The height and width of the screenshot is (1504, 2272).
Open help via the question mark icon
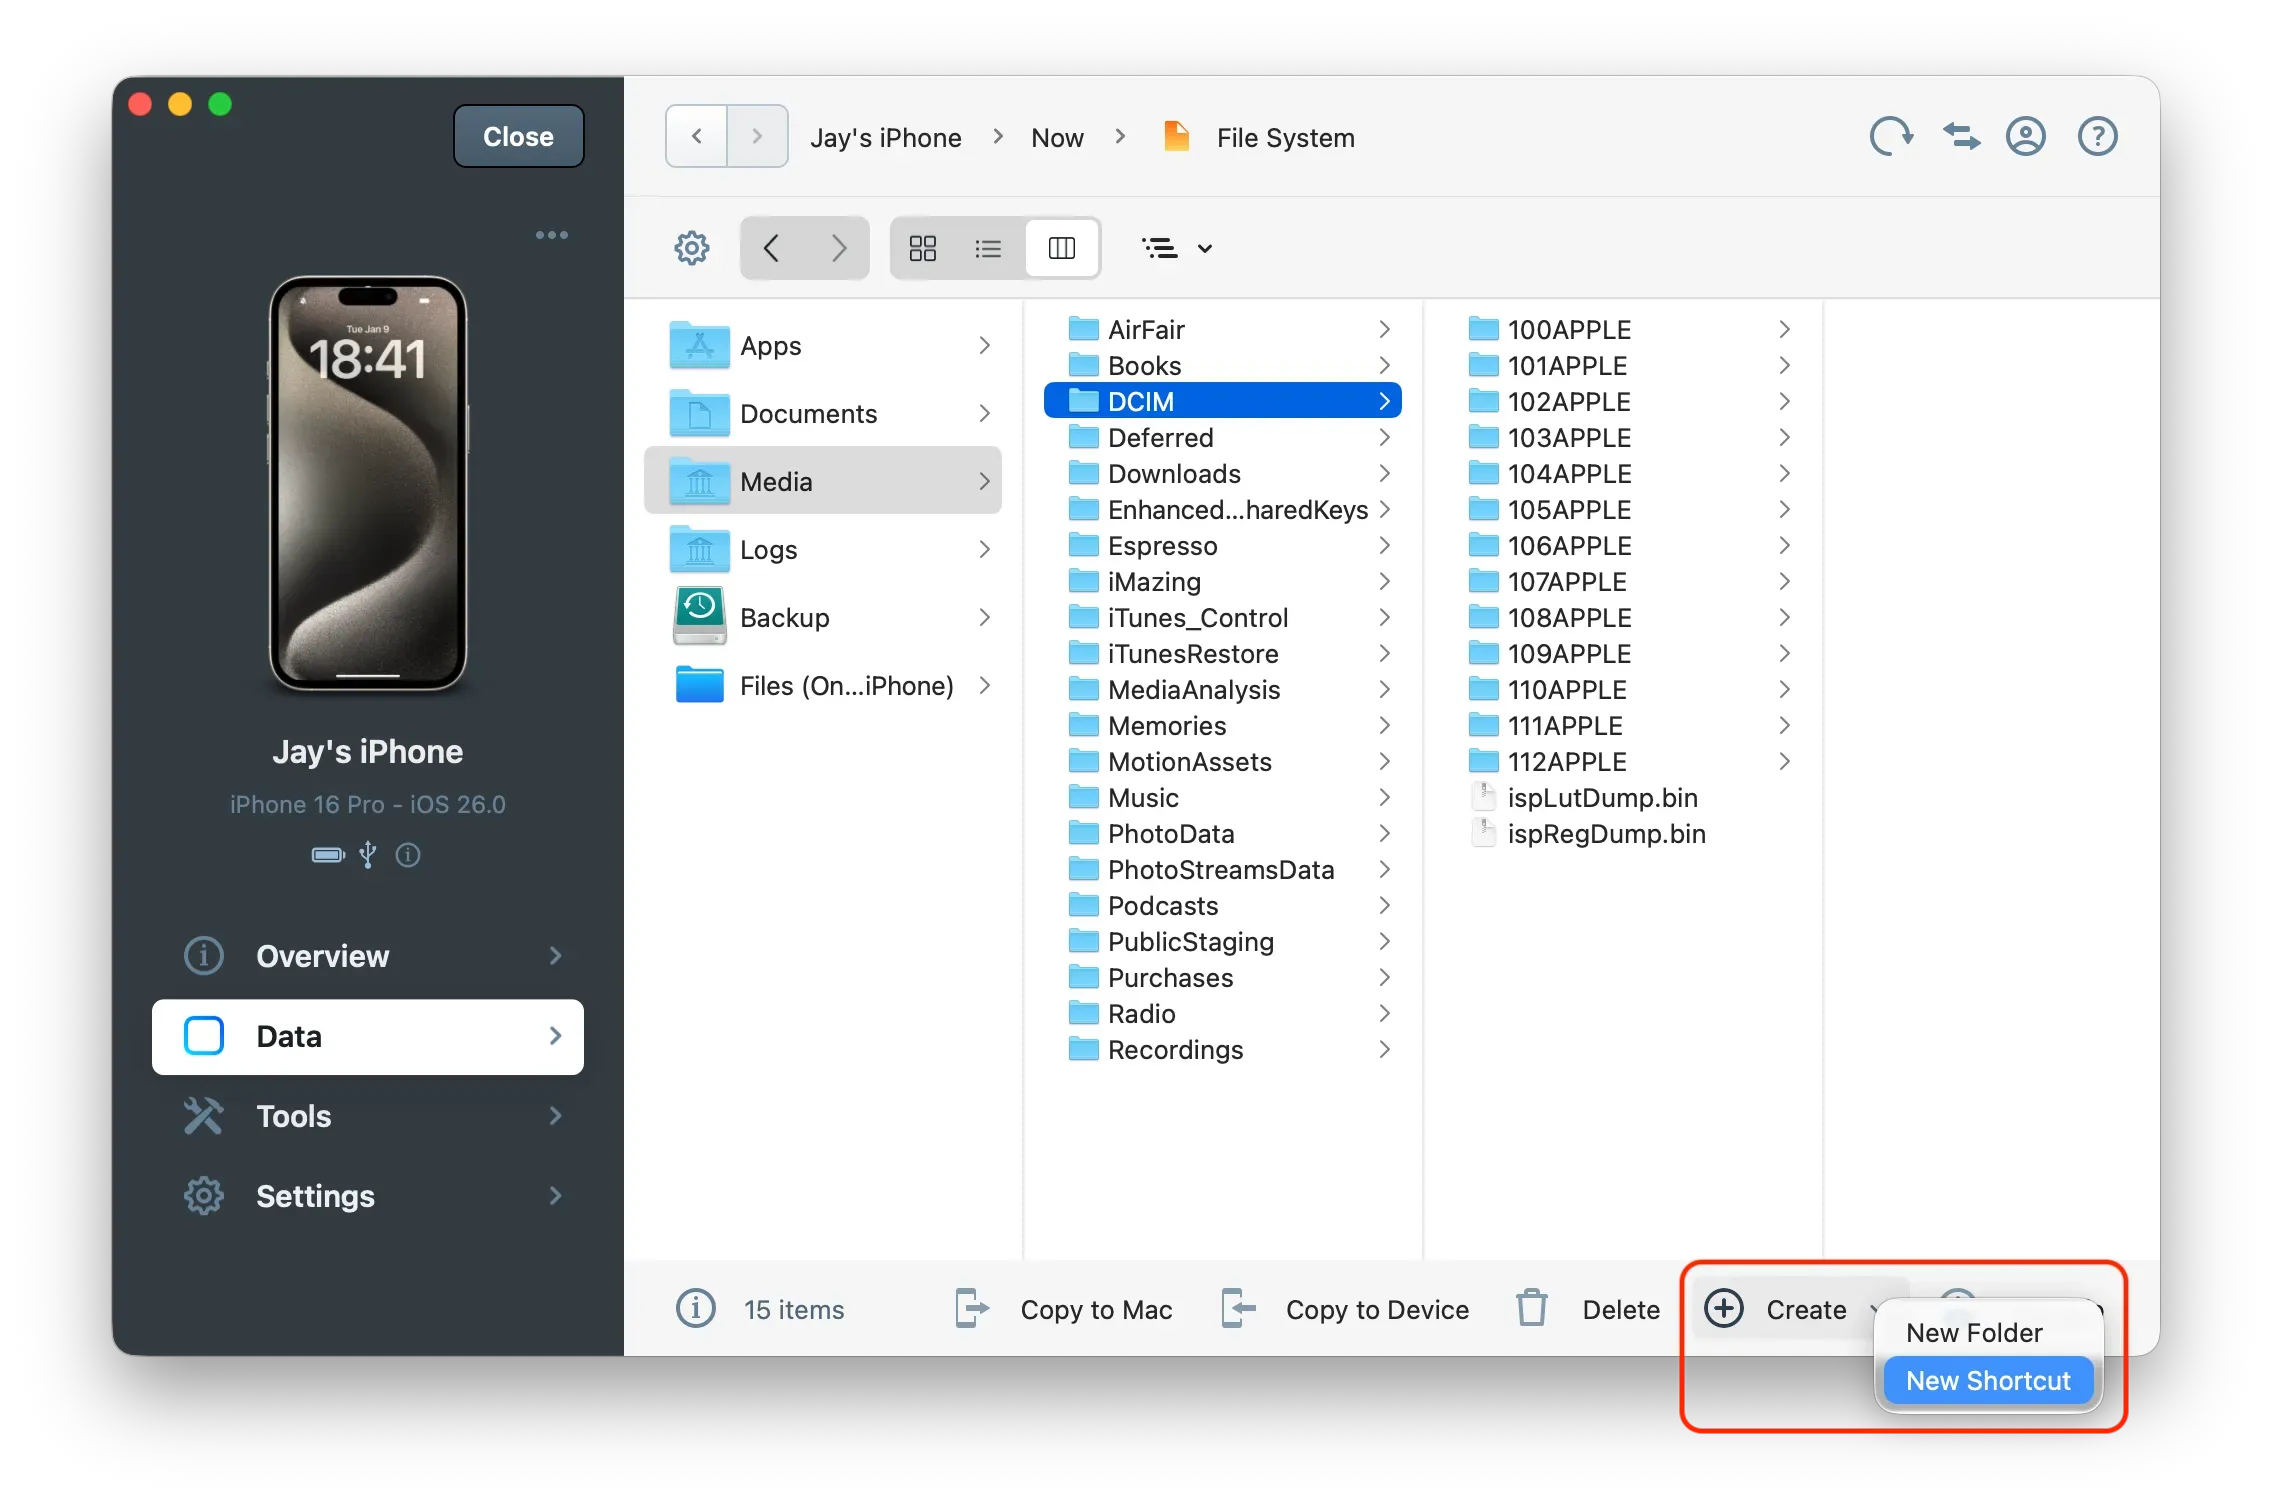coord(2096,136)
